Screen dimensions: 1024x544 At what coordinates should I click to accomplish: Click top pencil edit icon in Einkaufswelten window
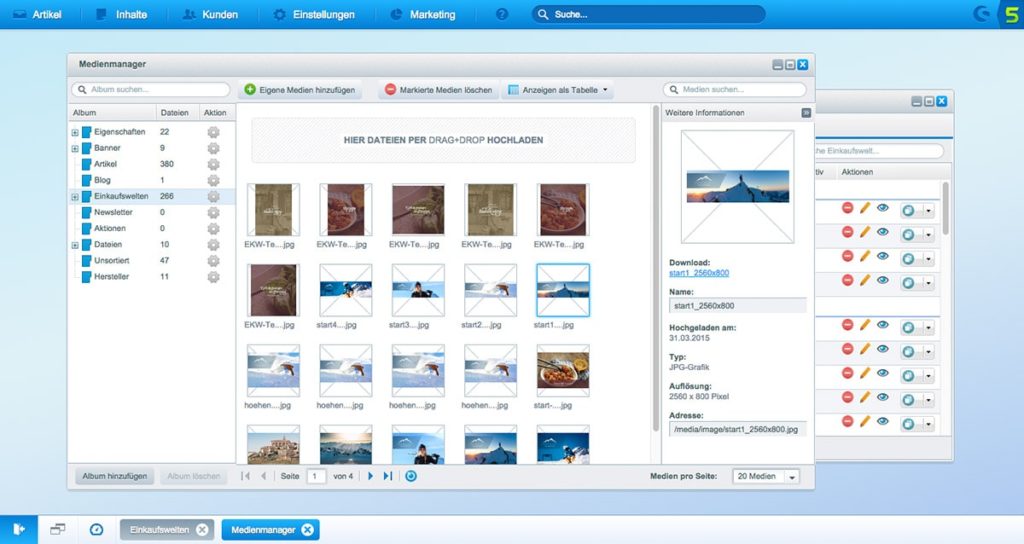click(x=865, y=208)
